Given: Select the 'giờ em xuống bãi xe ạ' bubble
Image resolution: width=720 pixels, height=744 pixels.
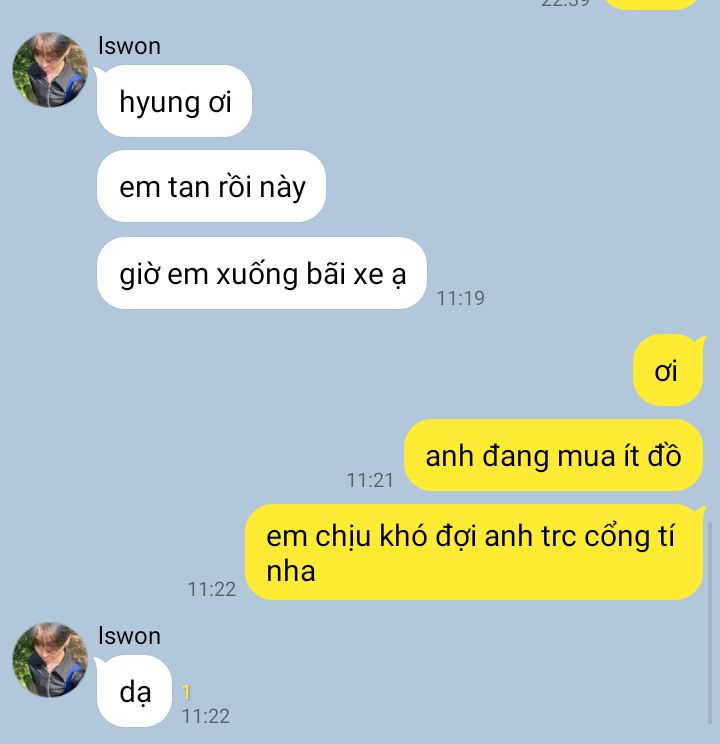Looking at the screenshot, I should click(262, 273).
